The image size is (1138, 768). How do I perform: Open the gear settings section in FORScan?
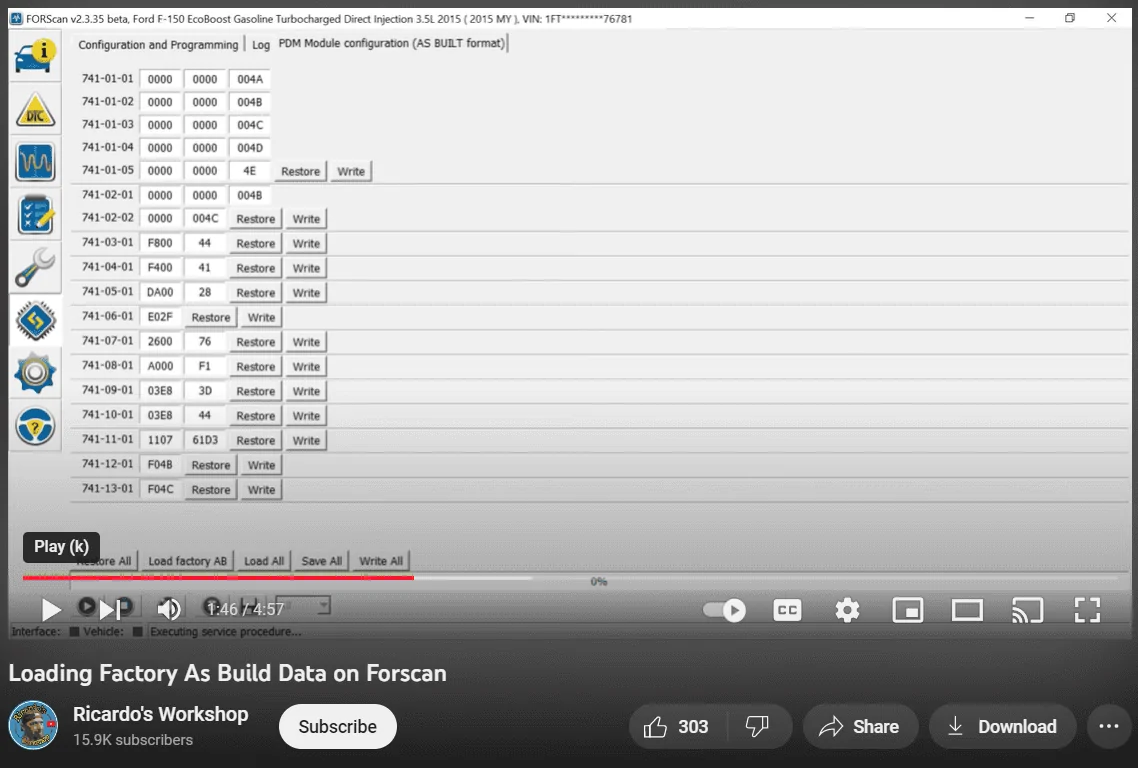point(35,373)
